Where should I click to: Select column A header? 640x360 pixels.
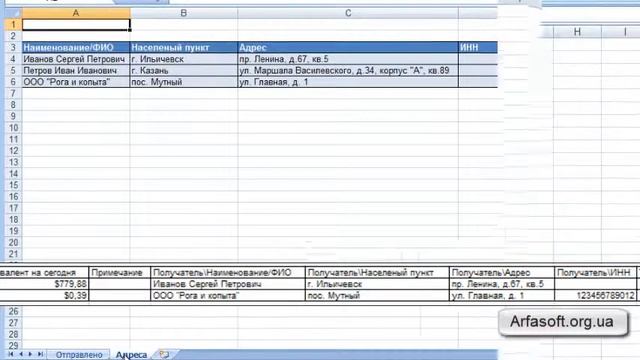76,13
